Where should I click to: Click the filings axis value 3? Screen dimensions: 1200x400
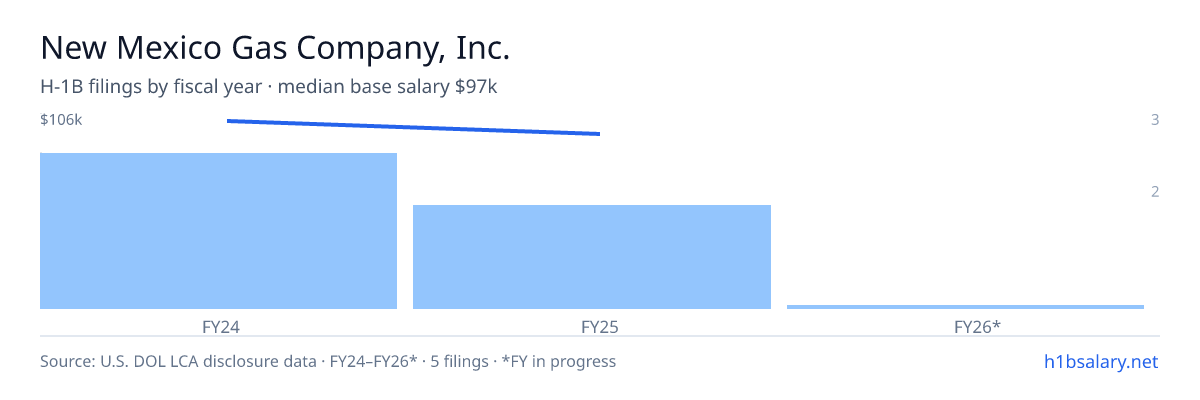(x=1155, y=120)
